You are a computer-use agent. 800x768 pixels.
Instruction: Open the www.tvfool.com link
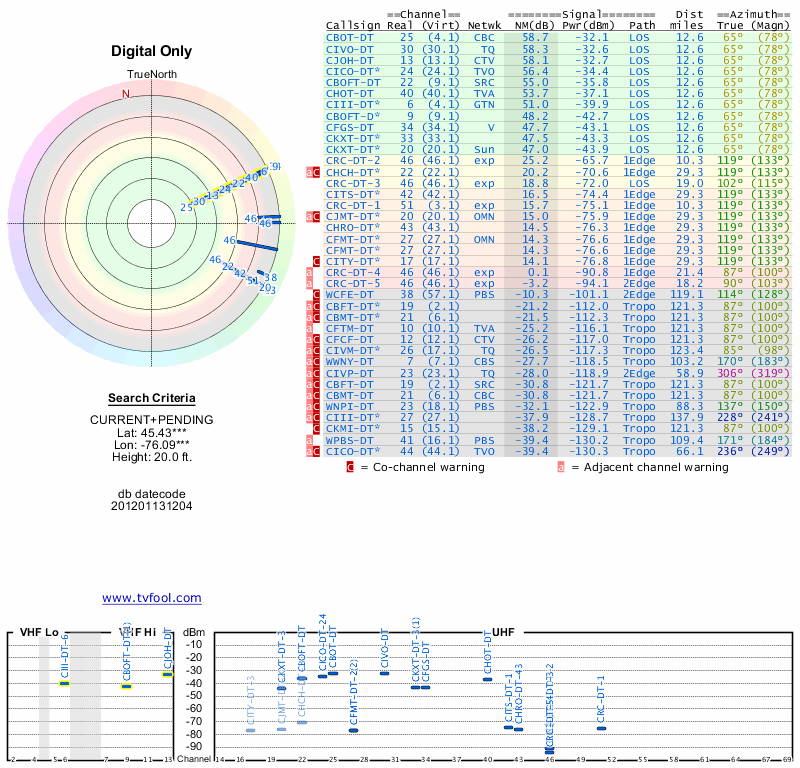[x=152, y=598]
